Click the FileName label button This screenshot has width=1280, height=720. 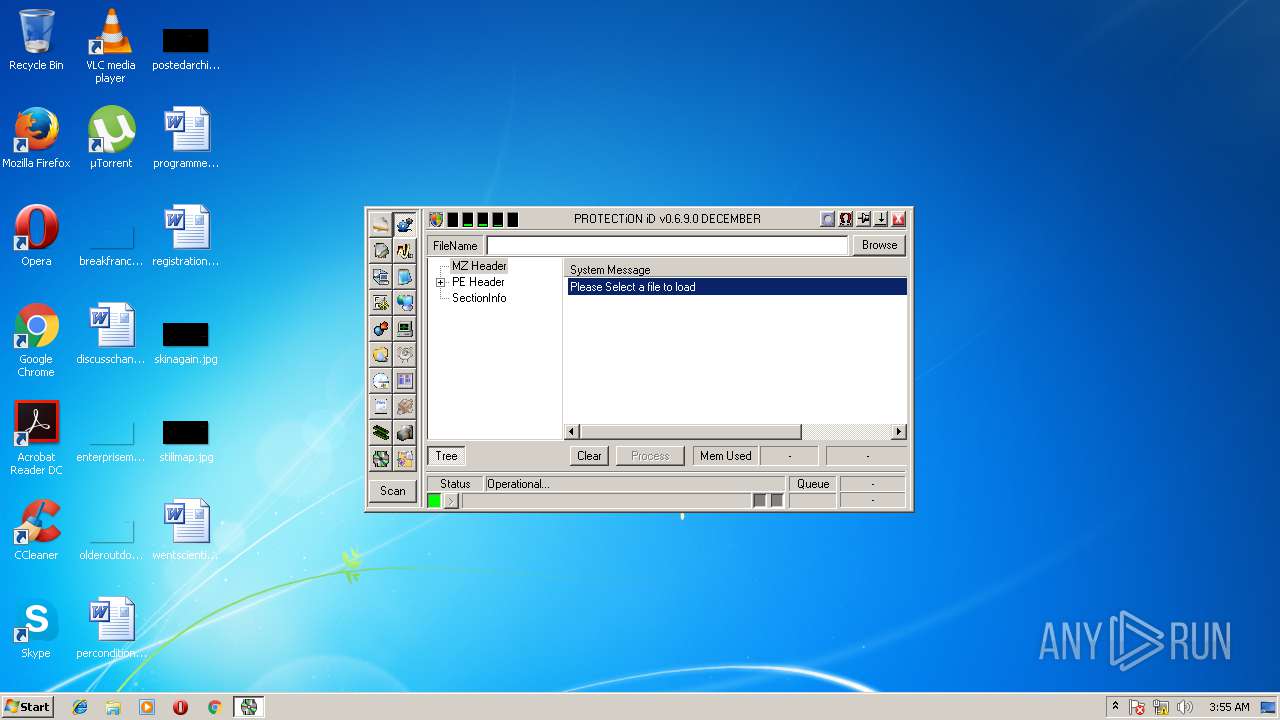455,246
